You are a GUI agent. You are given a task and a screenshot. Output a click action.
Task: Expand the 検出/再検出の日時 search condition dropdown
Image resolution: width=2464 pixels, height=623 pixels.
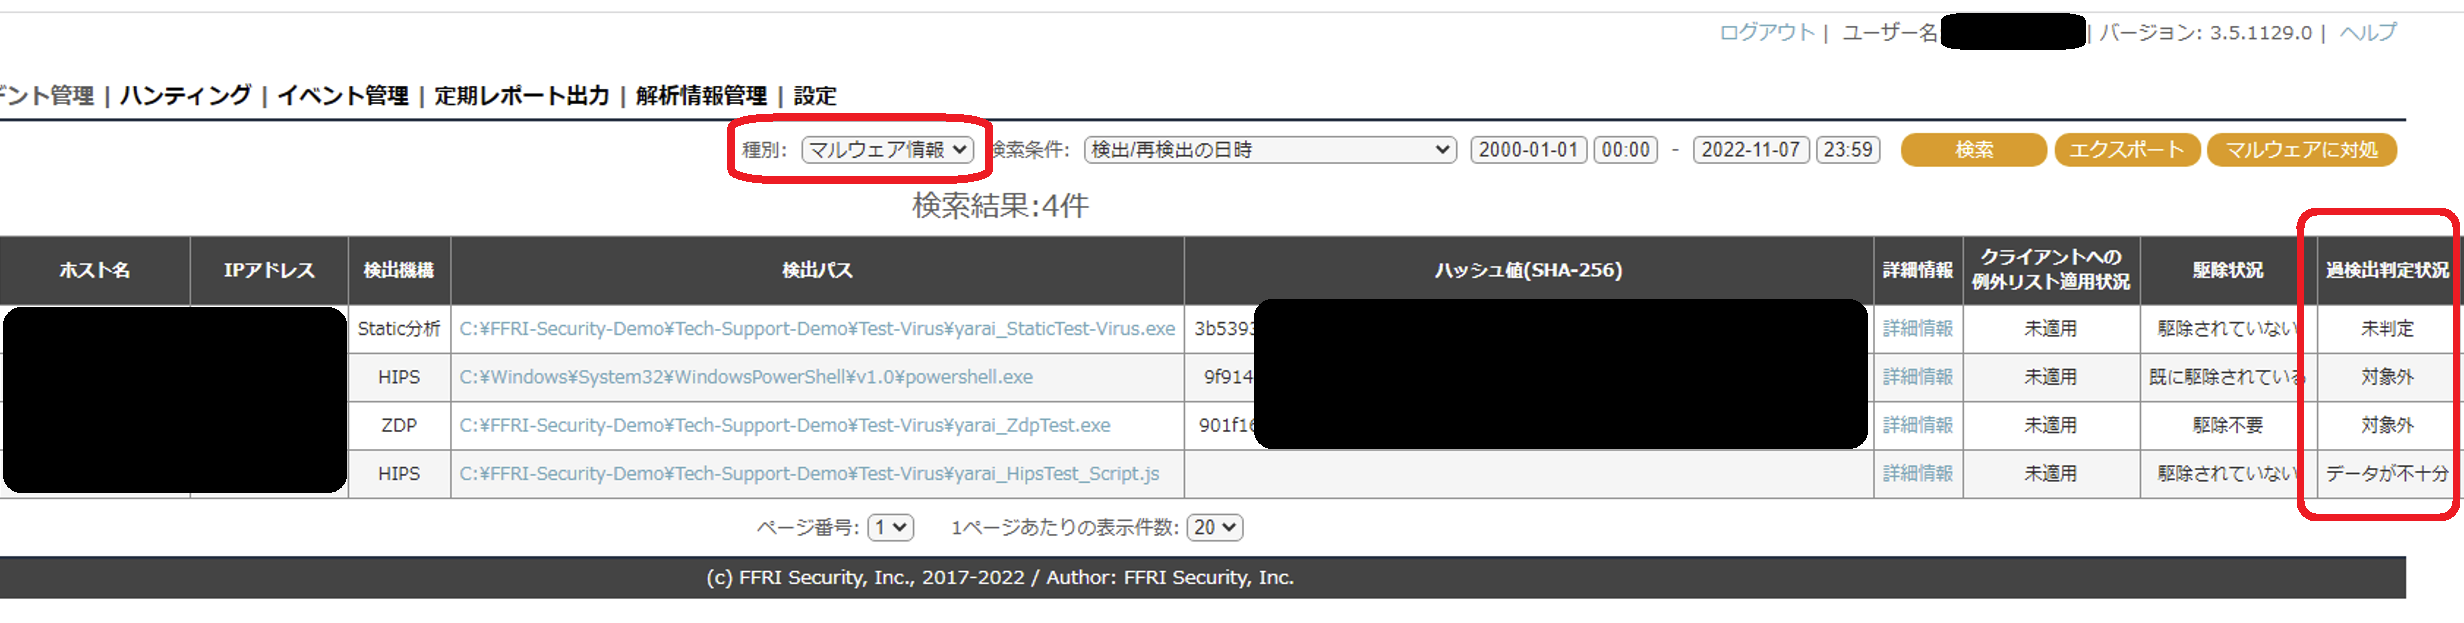click(x=1270, y=150)
